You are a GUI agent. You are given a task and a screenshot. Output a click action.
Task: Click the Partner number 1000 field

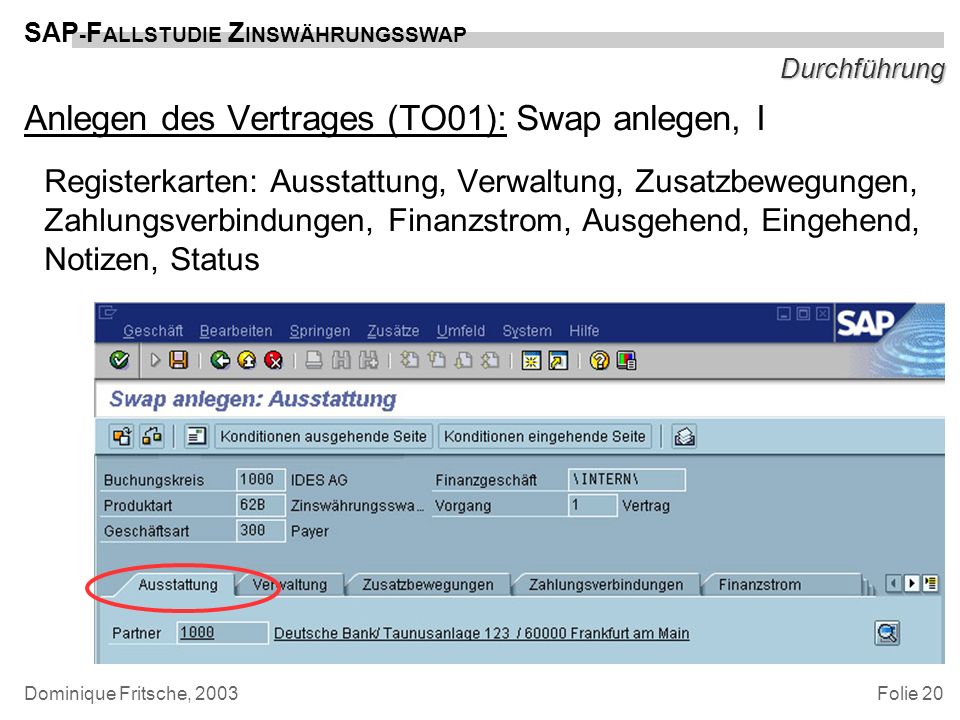222,632
